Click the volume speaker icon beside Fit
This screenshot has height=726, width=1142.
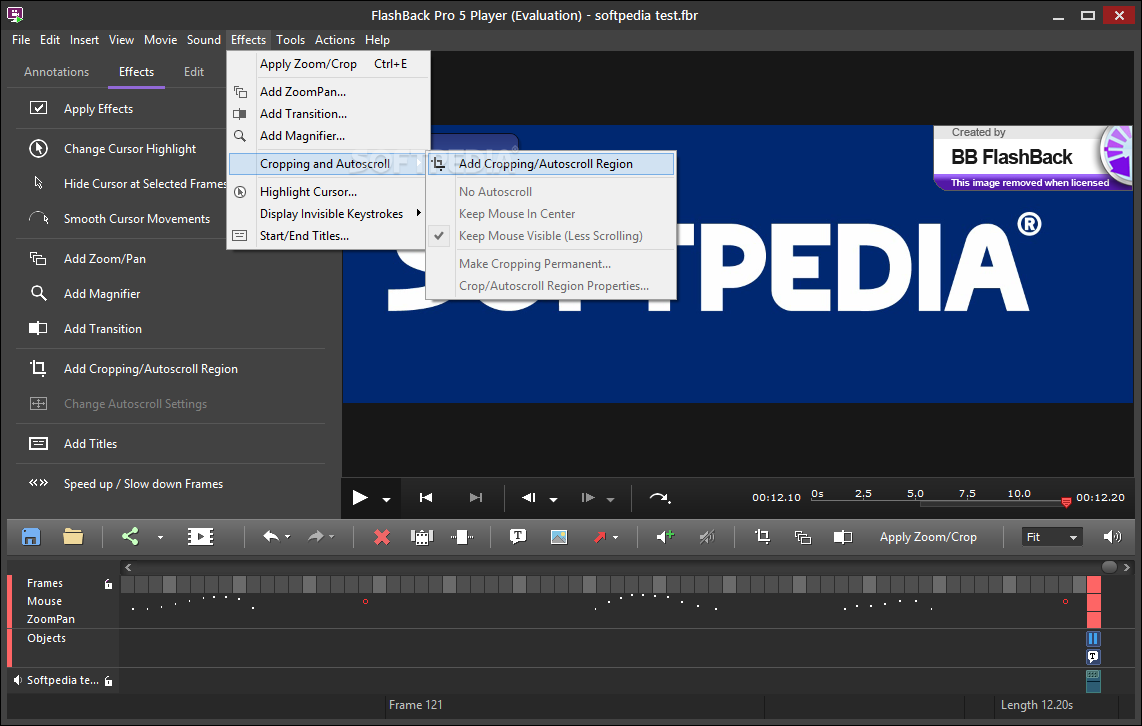point(1112,537)
